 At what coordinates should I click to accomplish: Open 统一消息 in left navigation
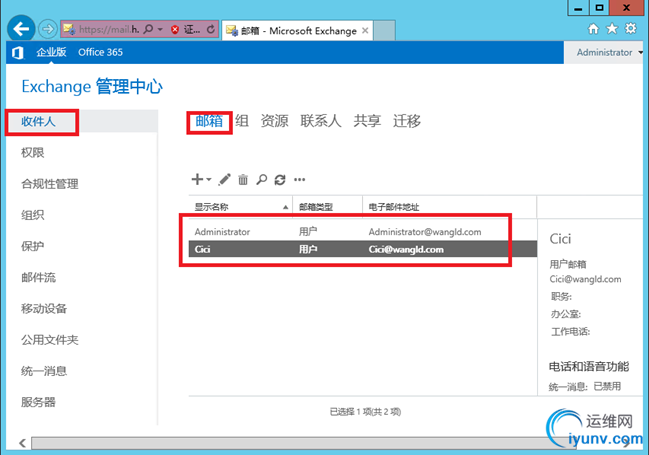coord(44,371)
